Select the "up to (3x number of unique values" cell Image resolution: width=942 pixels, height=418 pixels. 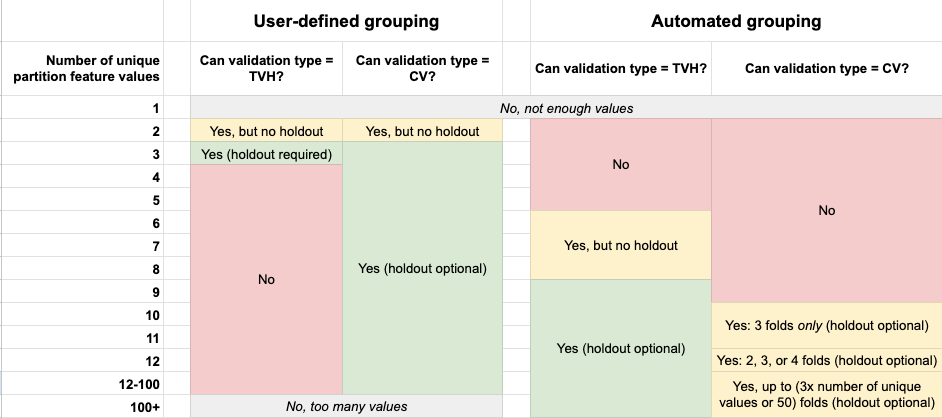(x=826, y=393)
